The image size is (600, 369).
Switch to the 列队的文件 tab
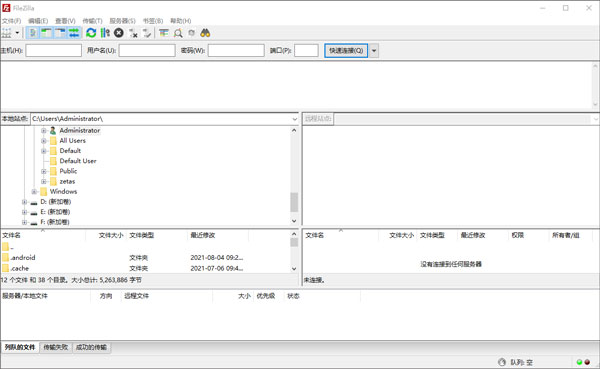point(20,347)
